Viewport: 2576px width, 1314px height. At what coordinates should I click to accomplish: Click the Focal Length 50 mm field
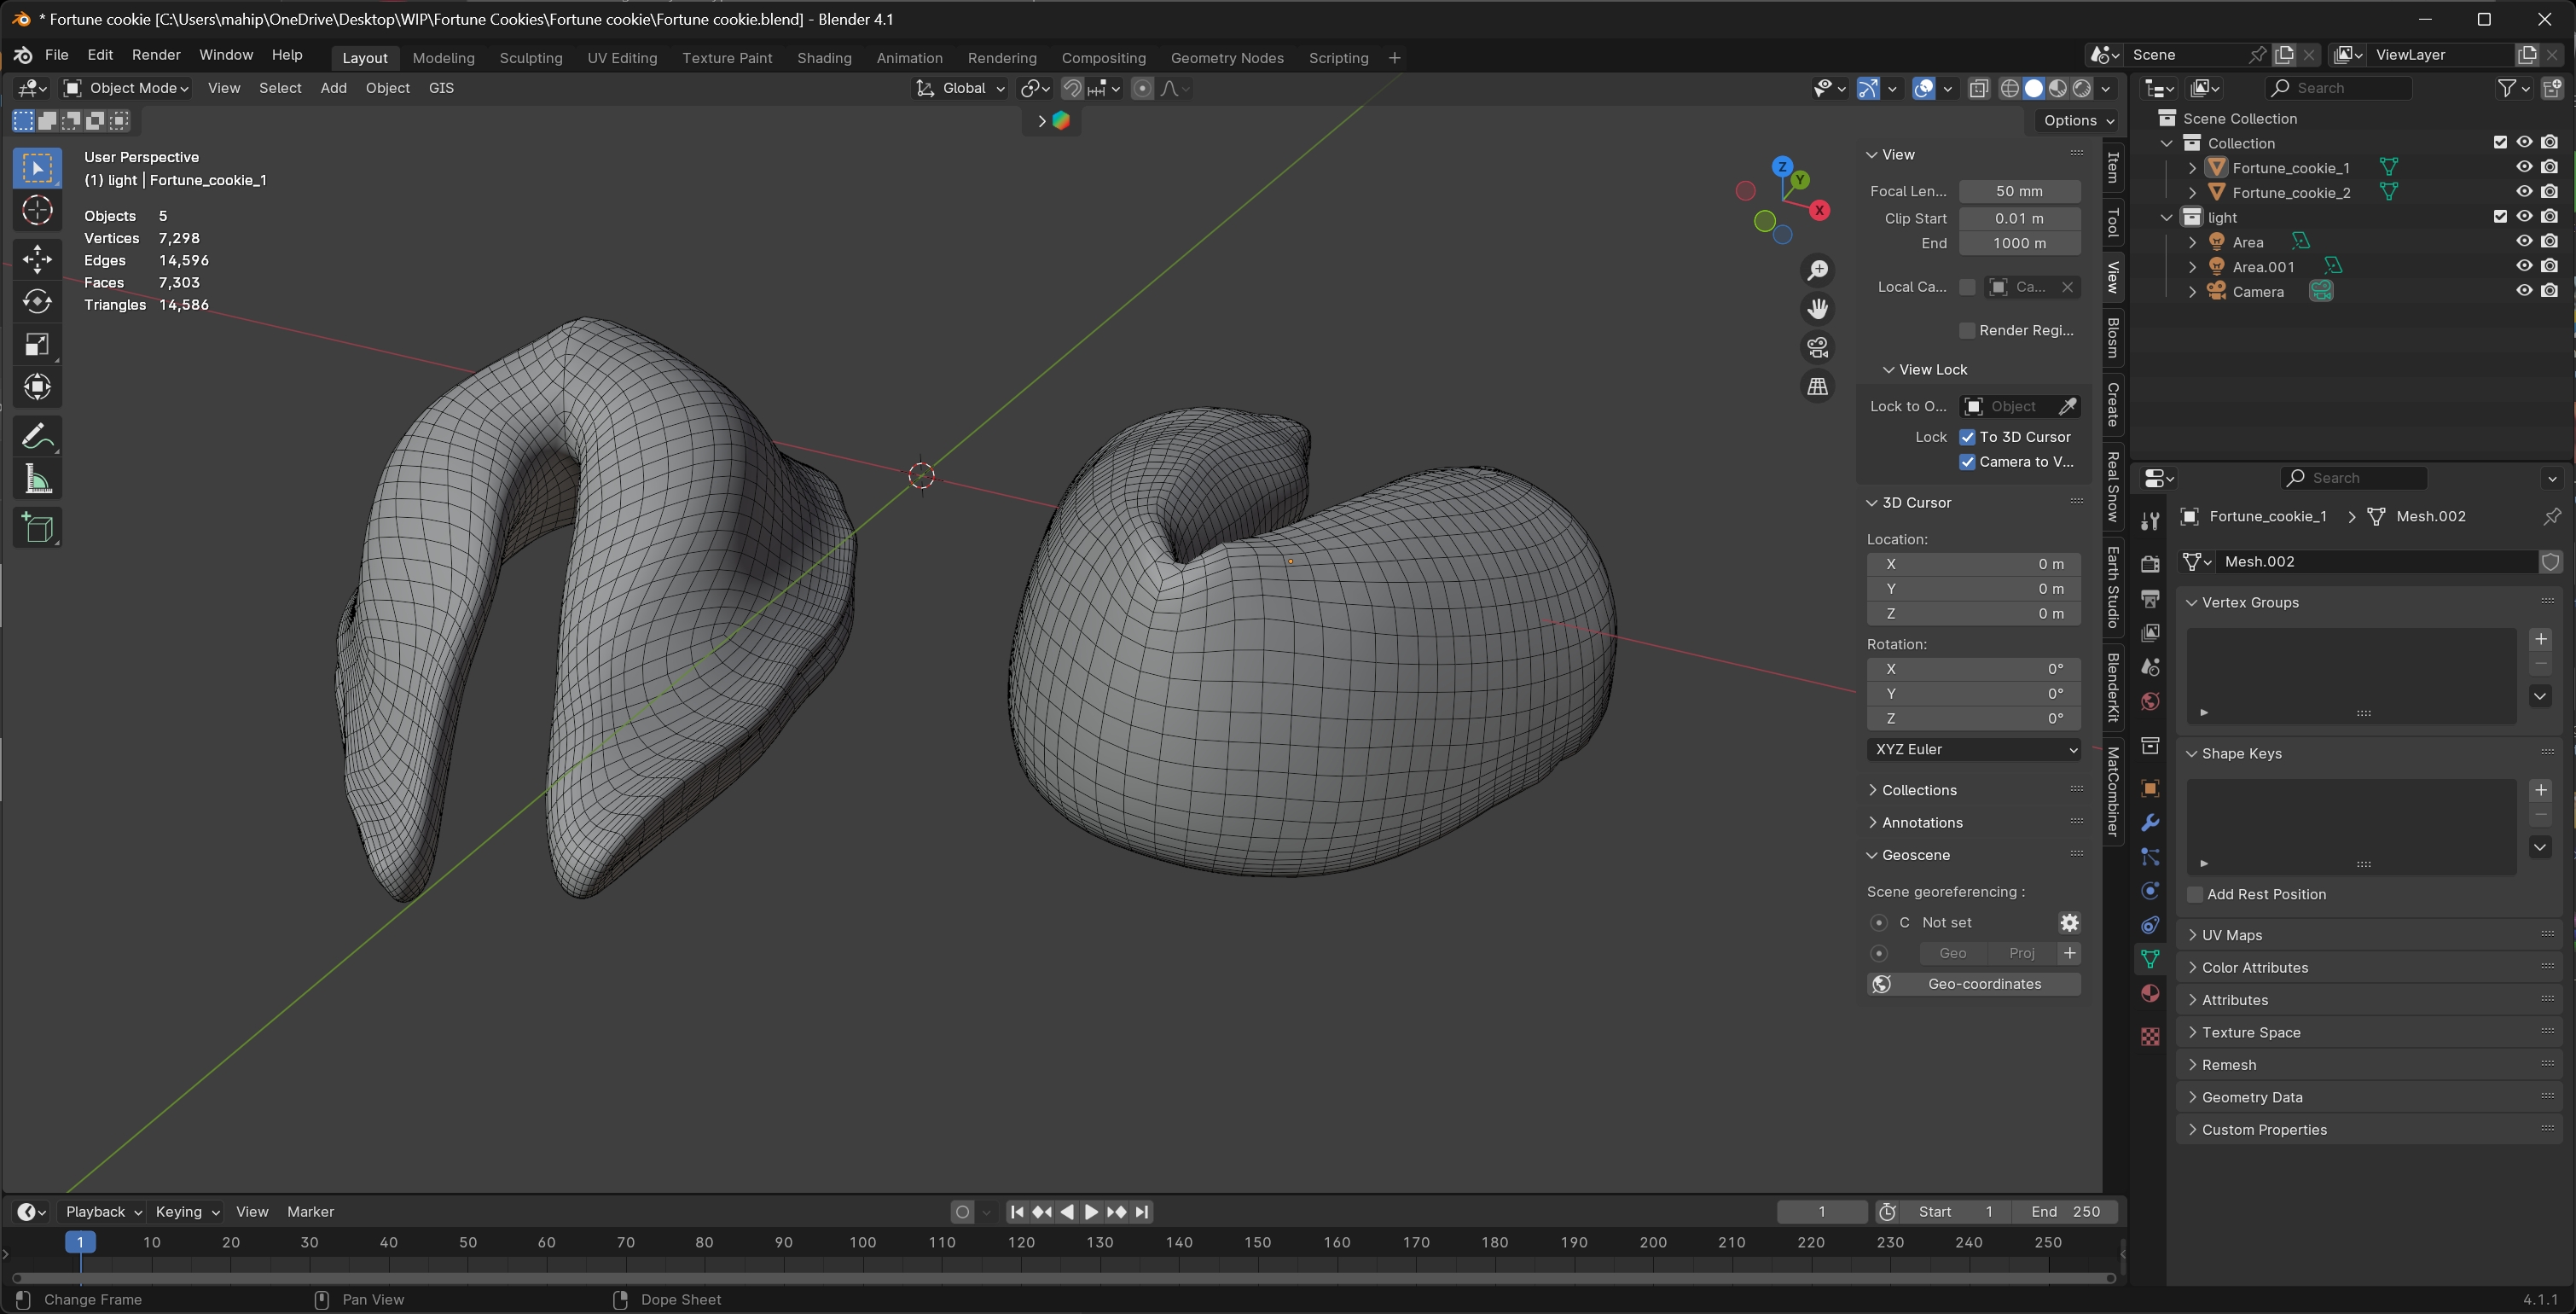pyautogui.click(x=2018, y=191)
